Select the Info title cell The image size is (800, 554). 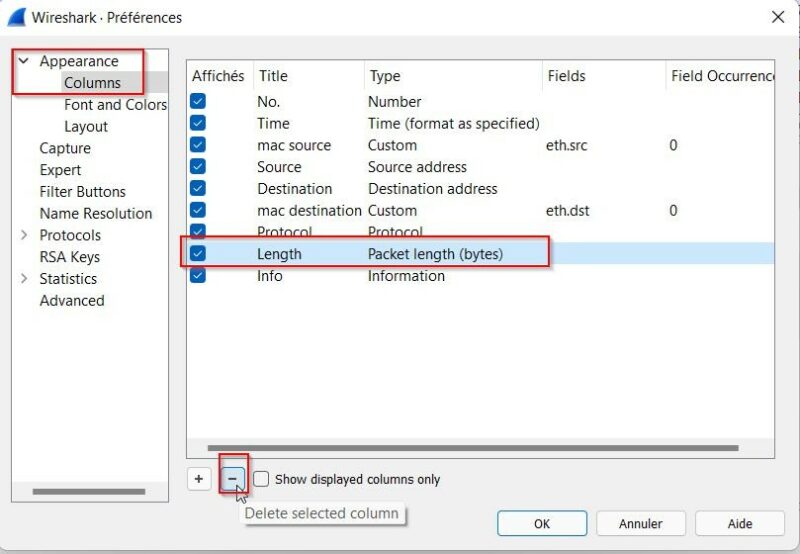(269, 276)
